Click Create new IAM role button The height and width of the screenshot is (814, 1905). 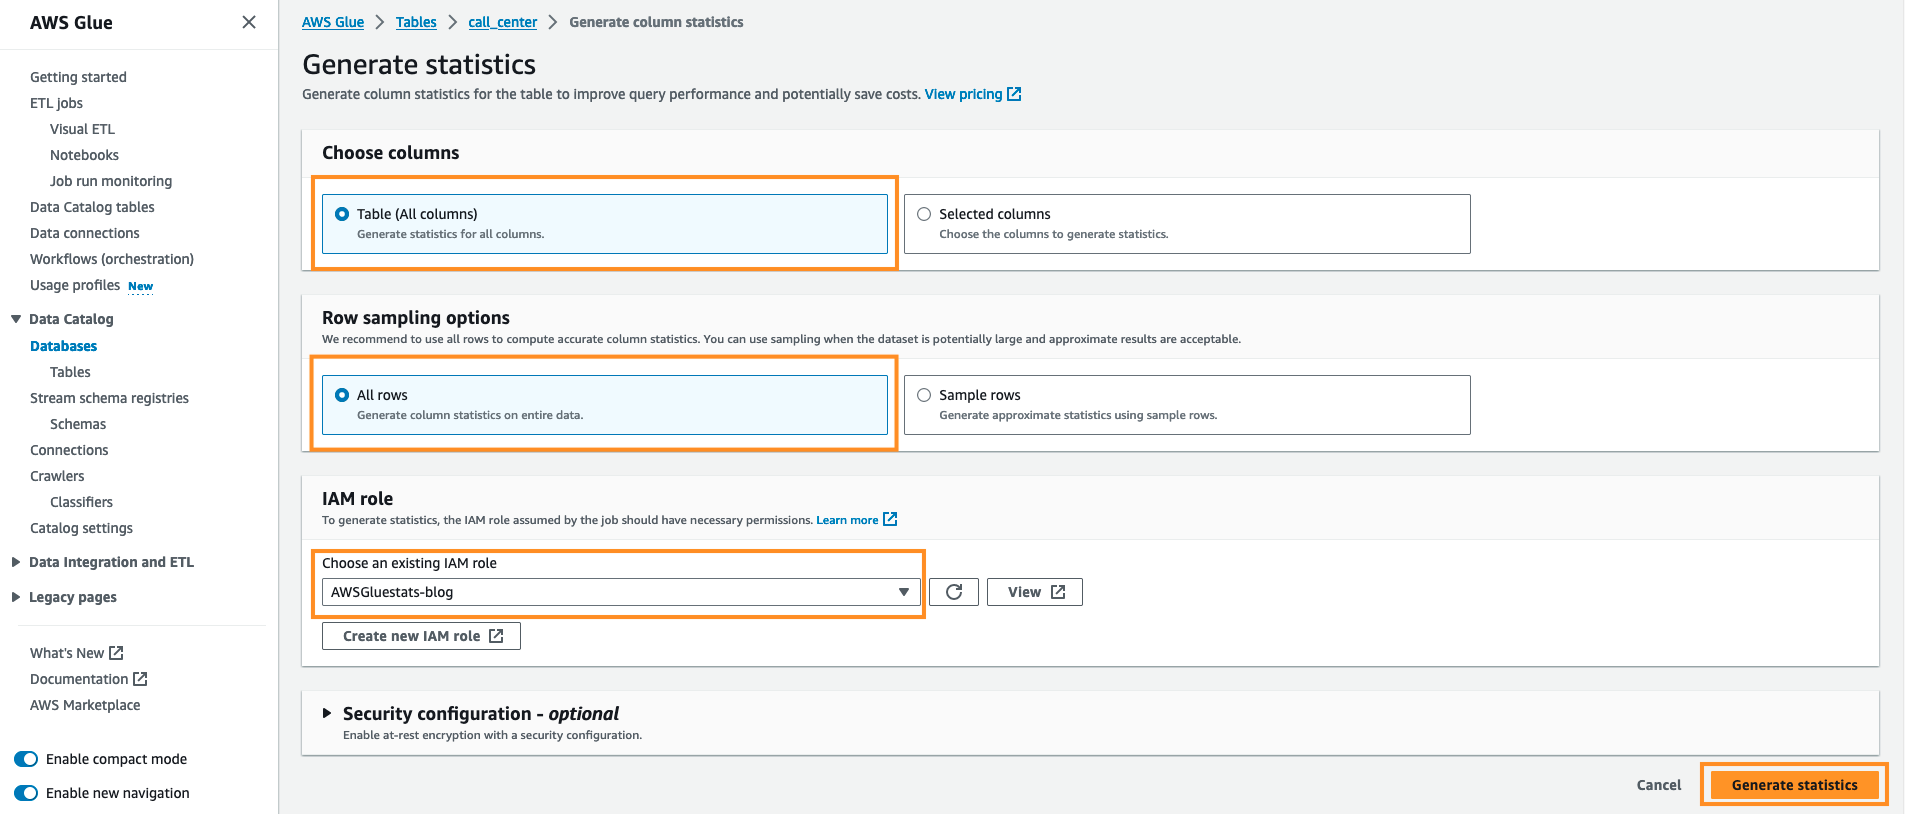tap(421, 636)
